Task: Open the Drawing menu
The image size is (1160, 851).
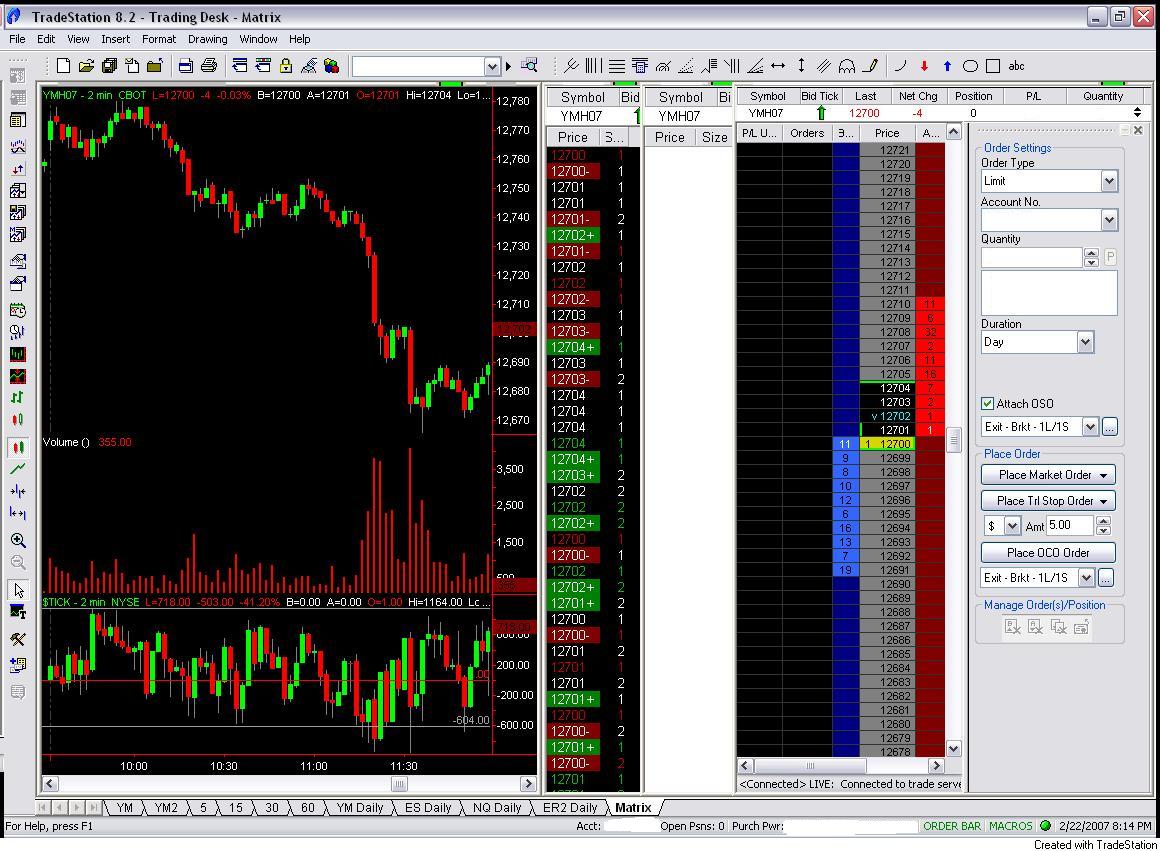Action: 208,39
